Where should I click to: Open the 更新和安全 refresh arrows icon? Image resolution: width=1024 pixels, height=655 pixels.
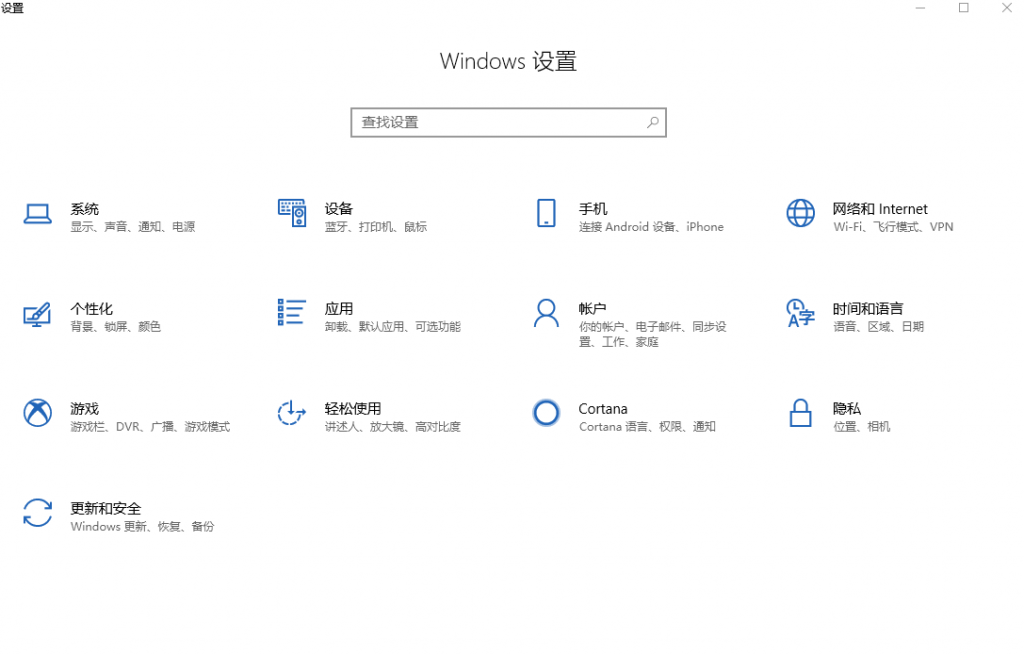click(37, 513)
